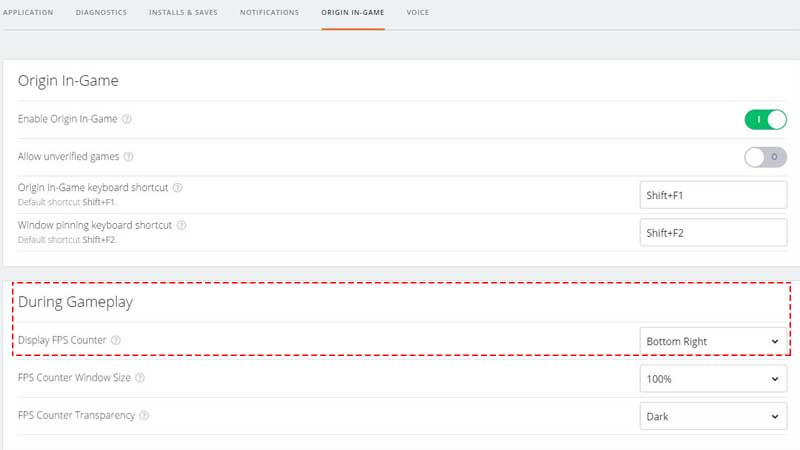800x450 pixels.
Task: Open the Installs & Saves tab
Action: 183,13
